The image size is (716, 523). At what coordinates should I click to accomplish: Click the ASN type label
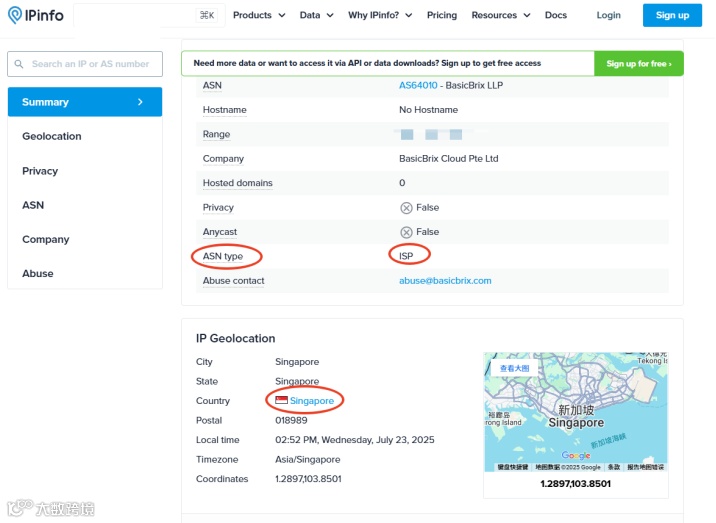pyautogui.click(x=223, y=256)
